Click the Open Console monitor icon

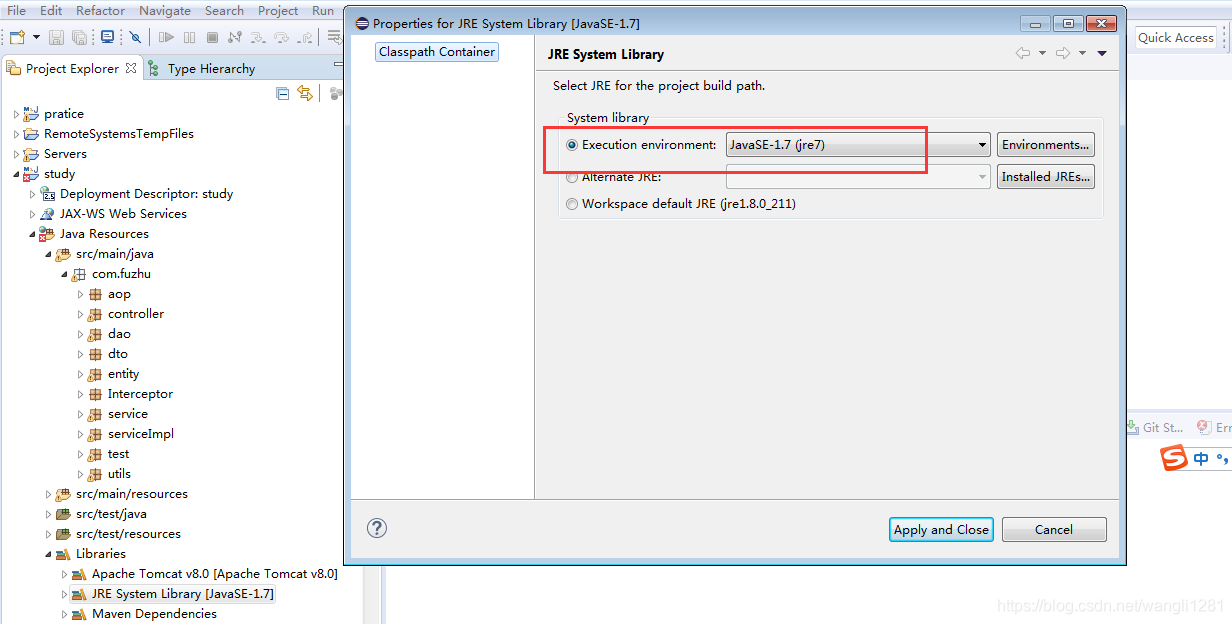(x=107, y=37)
